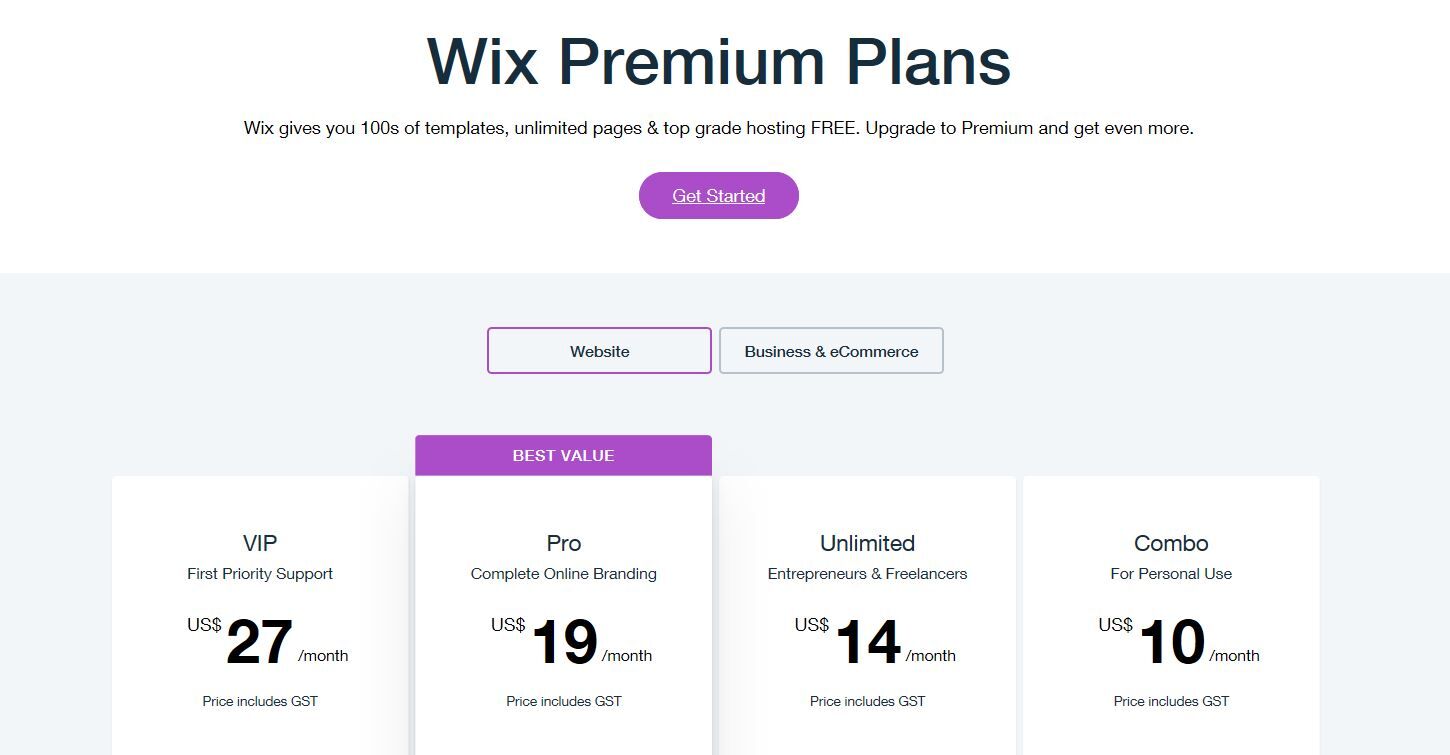Click the templates and hosting description text
The width and height of the screenshot is (1450, 755).
[x=718, y=128]
